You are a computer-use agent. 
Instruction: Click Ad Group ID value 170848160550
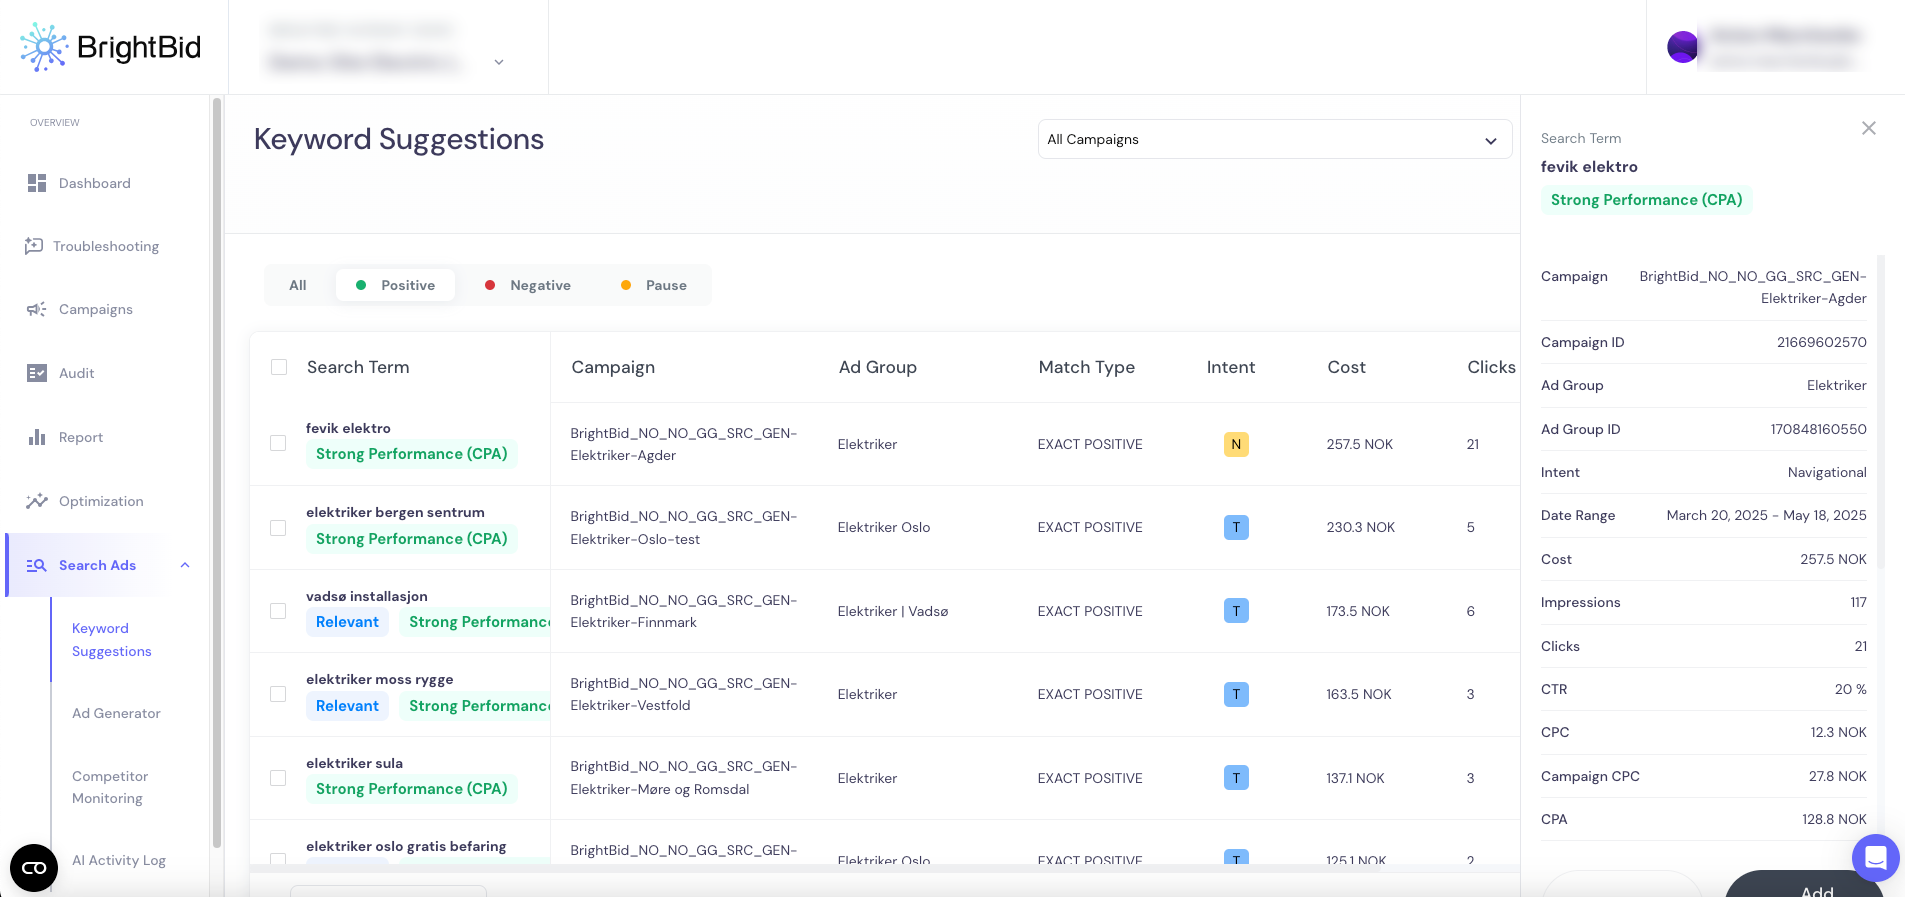tap(1818, 429)
